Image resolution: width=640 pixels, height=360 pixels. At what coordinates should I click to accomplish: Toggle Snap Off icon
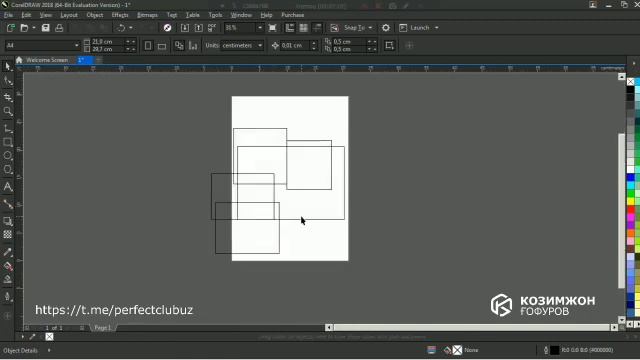[x=334, y=28]
